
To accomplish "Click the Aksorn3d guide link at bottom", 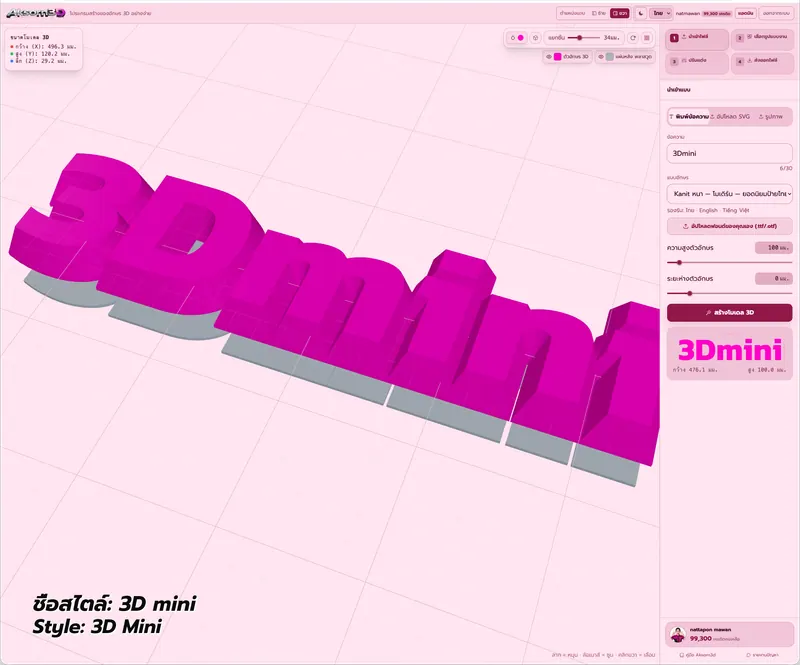I will (x=697, y=655).
